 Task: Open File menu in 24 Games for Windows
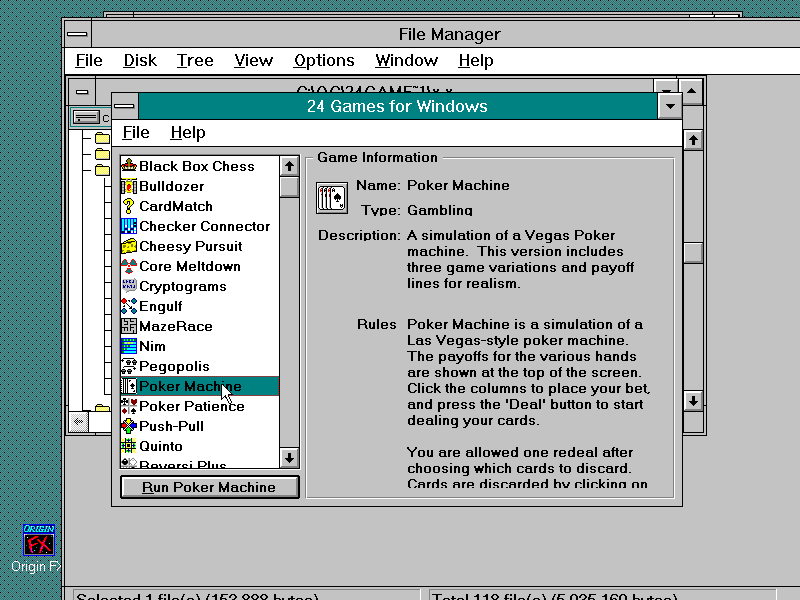pyautogui.click(x=136, y=133)
